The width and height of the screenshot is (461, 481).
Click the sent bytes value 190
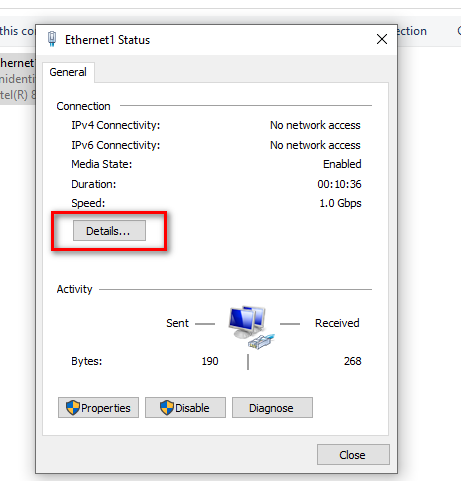coord(210,361)
